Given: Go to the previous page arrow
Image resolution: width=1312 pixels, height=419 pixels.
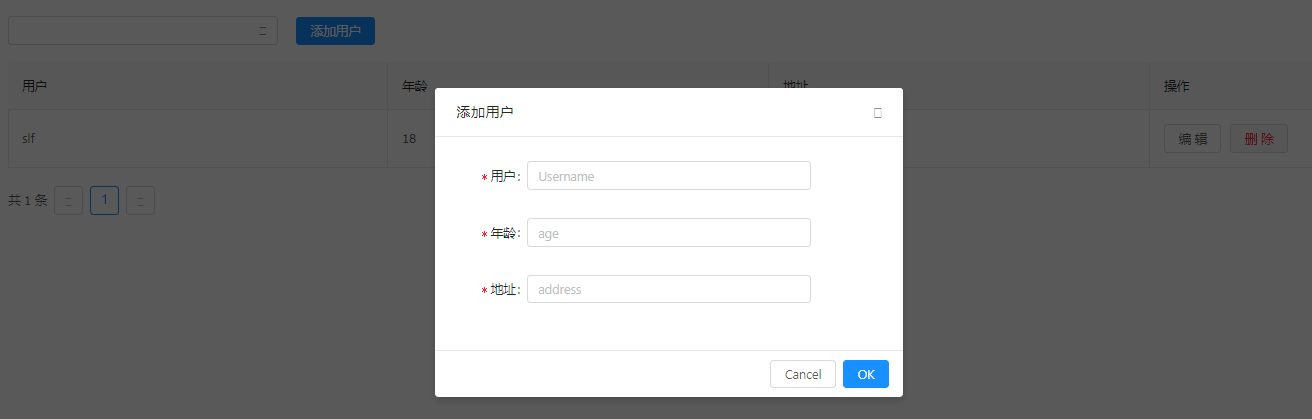Looking at the screenshot, I should pos(68,201).
